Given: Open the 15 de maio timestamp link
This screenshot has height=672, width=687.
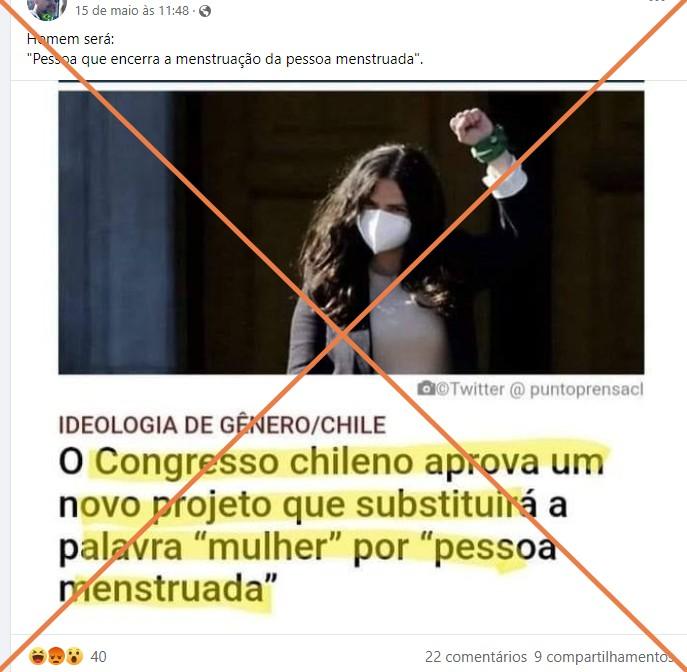Looking at the screenshot, I should (132, 11).
